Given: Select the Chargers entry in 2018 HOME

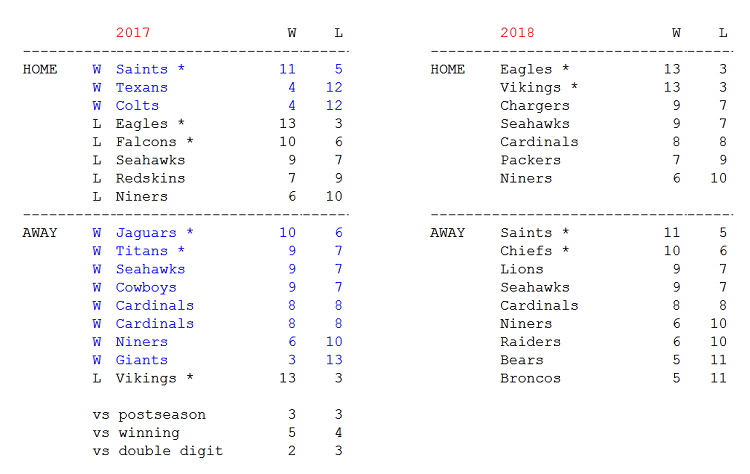Looking at the screenshot, I should (535, 106).
